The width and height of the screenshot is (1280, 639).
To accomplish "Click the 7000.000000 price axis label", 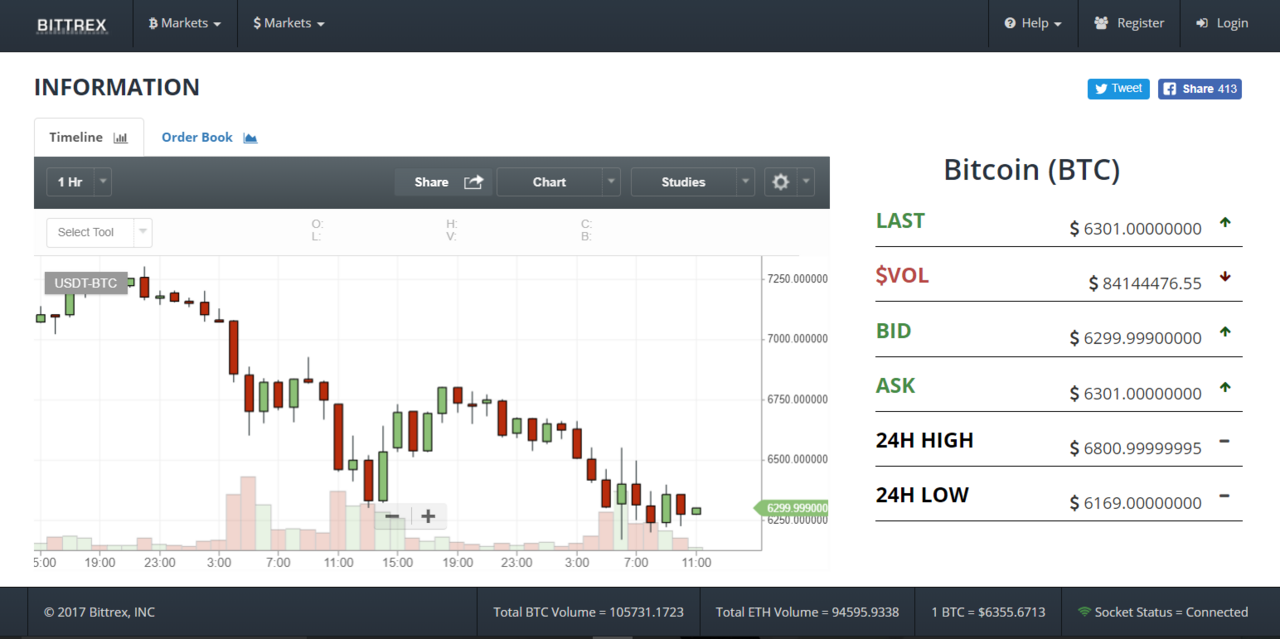I will (x=797, y=339).
